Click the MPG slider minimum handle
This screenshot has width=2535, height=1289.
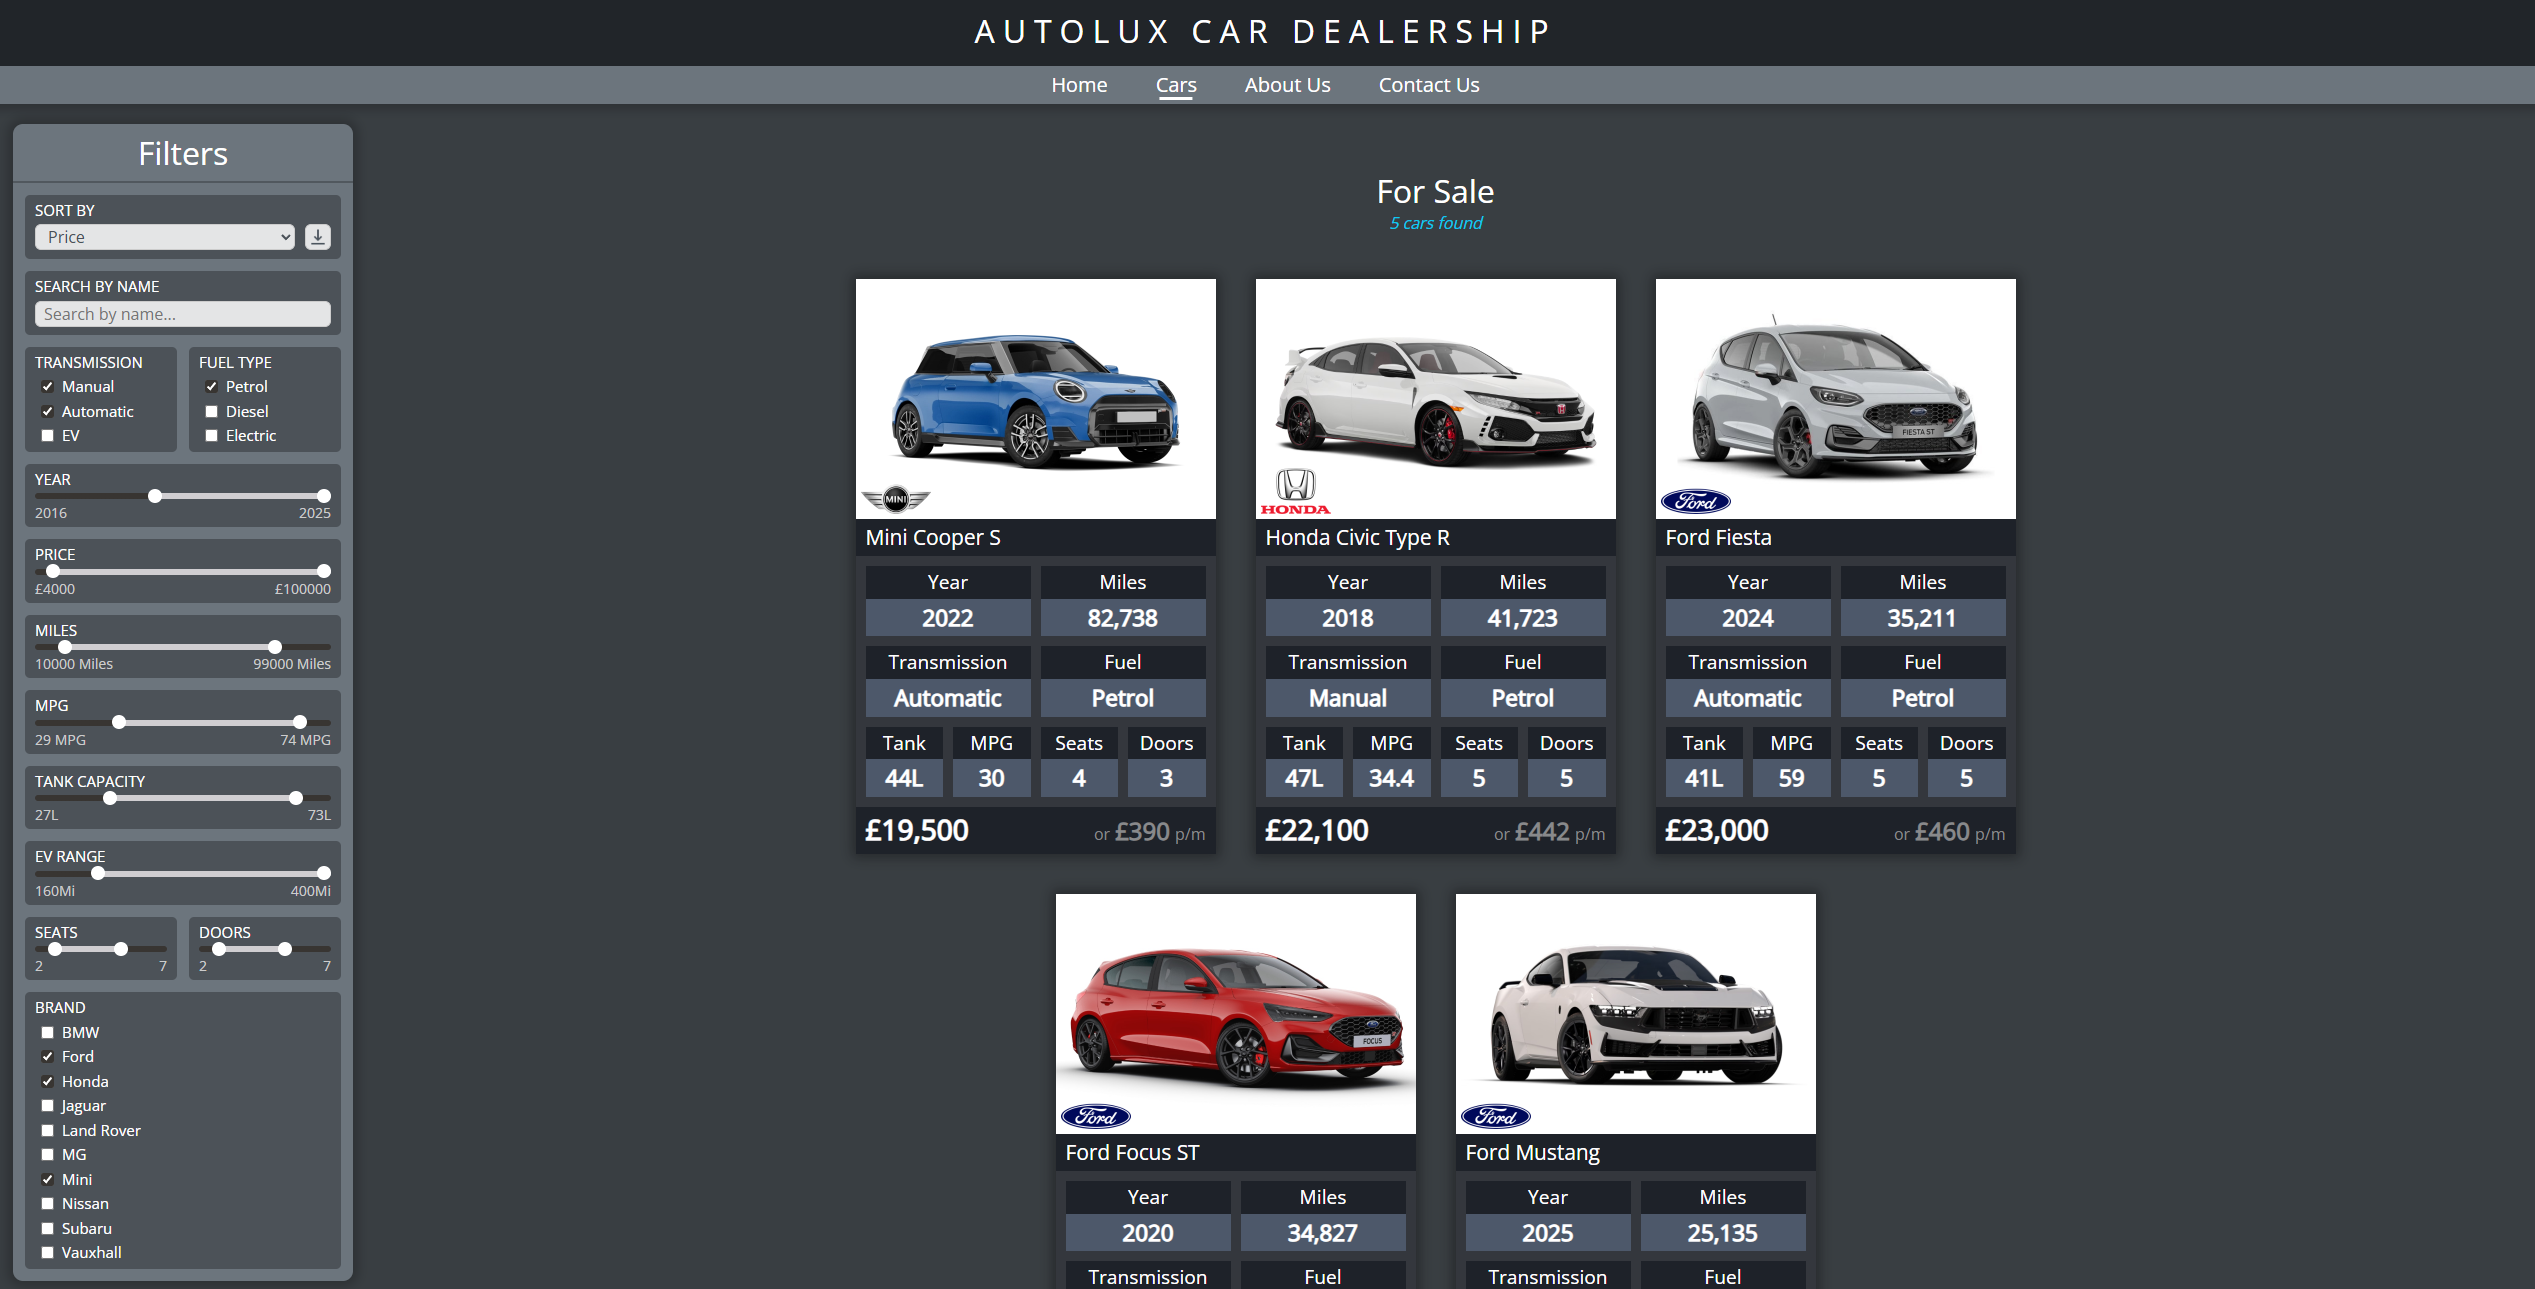(x=119, y=722)
